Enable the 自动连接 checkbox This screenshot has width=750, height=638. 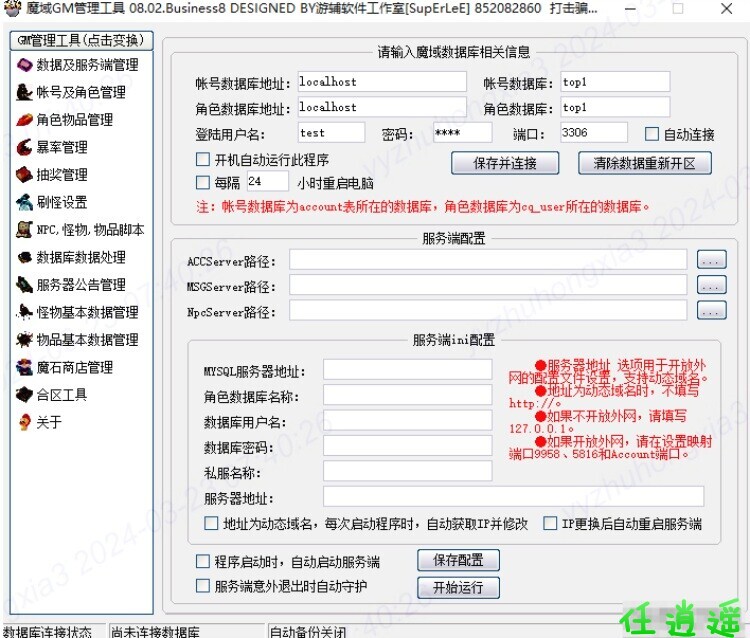coord(652,134)
